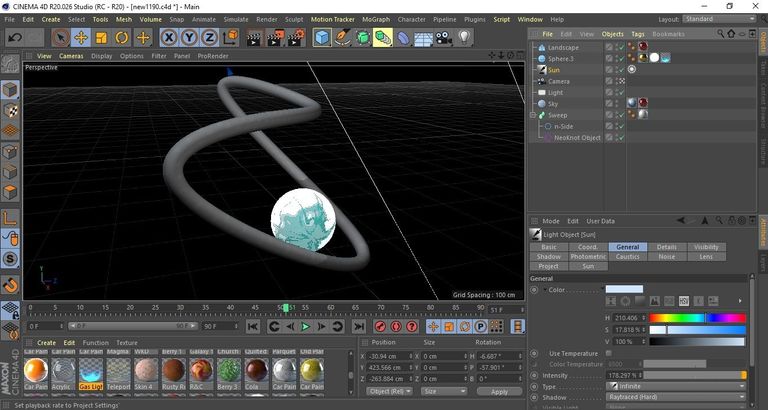Click the Rotation P value field
The image size is (768, 410).
pos(499,367)
